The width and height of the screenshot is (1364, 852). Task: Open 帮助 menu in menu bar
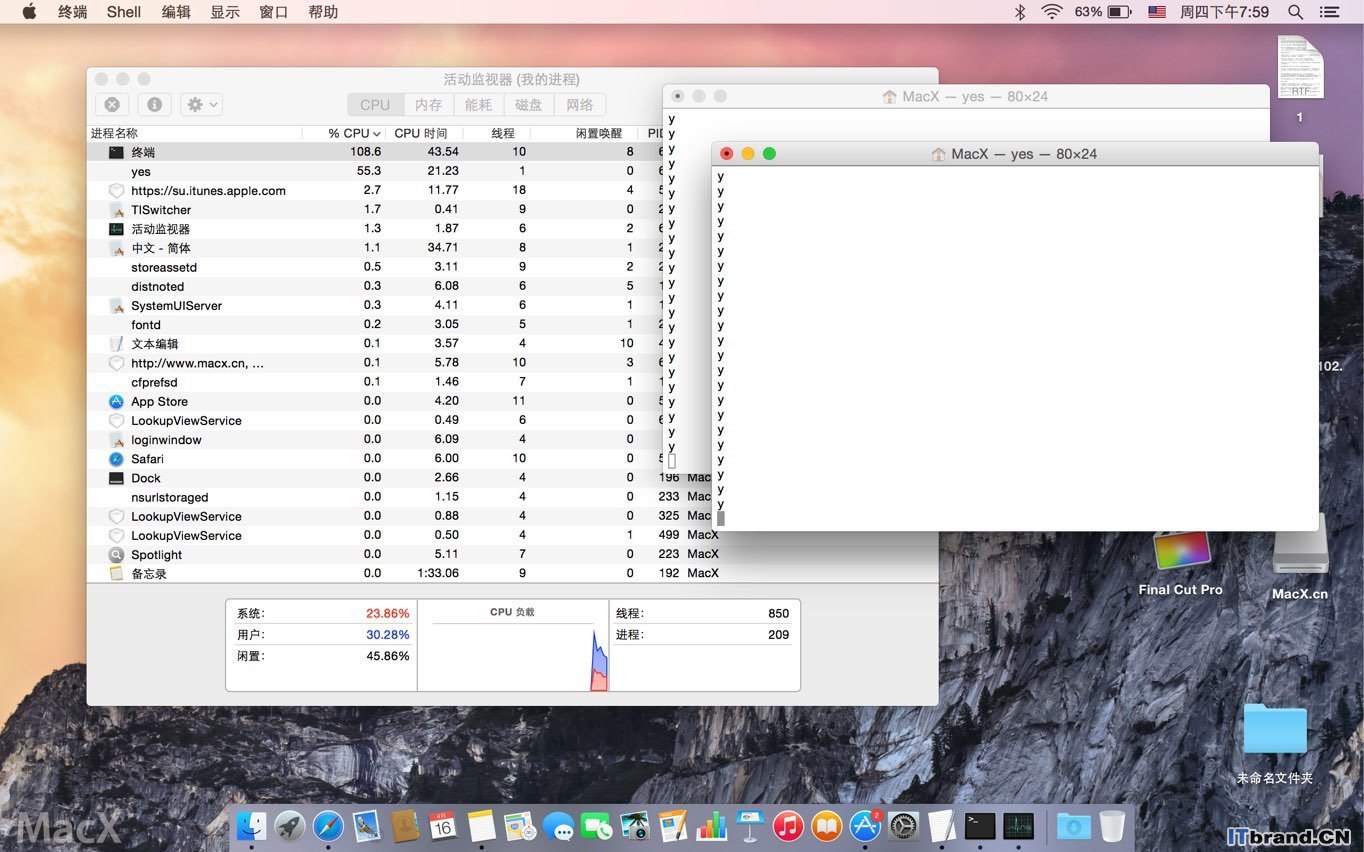coord(323,12)
